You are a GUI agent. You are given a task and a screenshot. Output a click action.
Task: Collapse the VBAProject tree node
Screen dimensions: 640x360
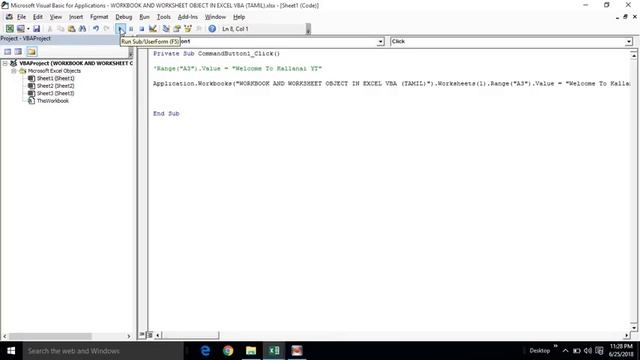[5, 63]
